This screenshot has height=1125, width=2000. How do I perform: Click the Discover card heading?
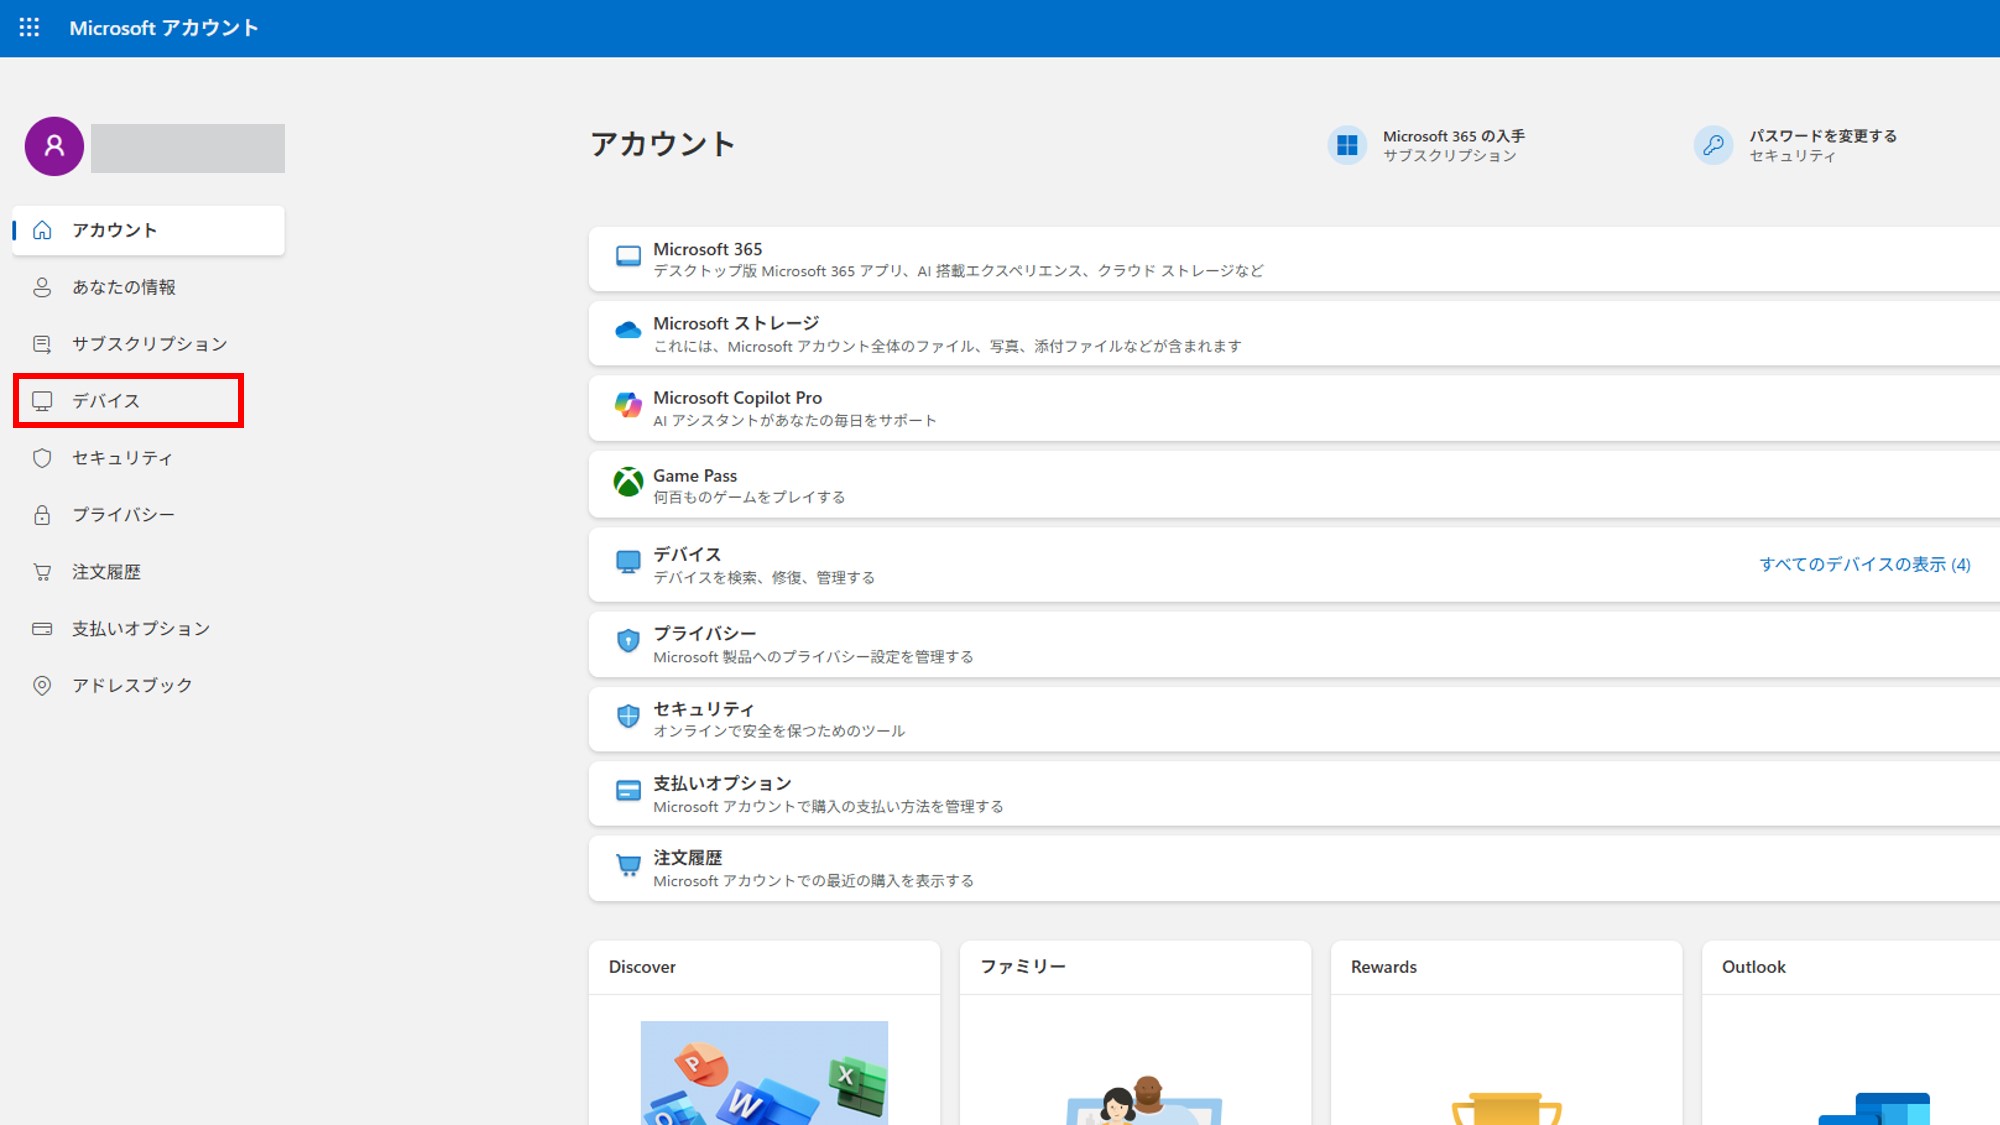(642, 967)
